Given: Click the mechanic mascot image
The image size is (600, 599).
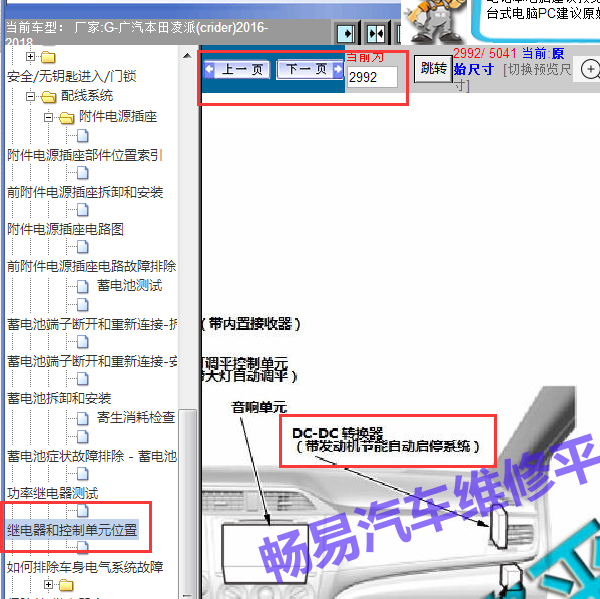Looking at the screenshot, I should [434, 21].
